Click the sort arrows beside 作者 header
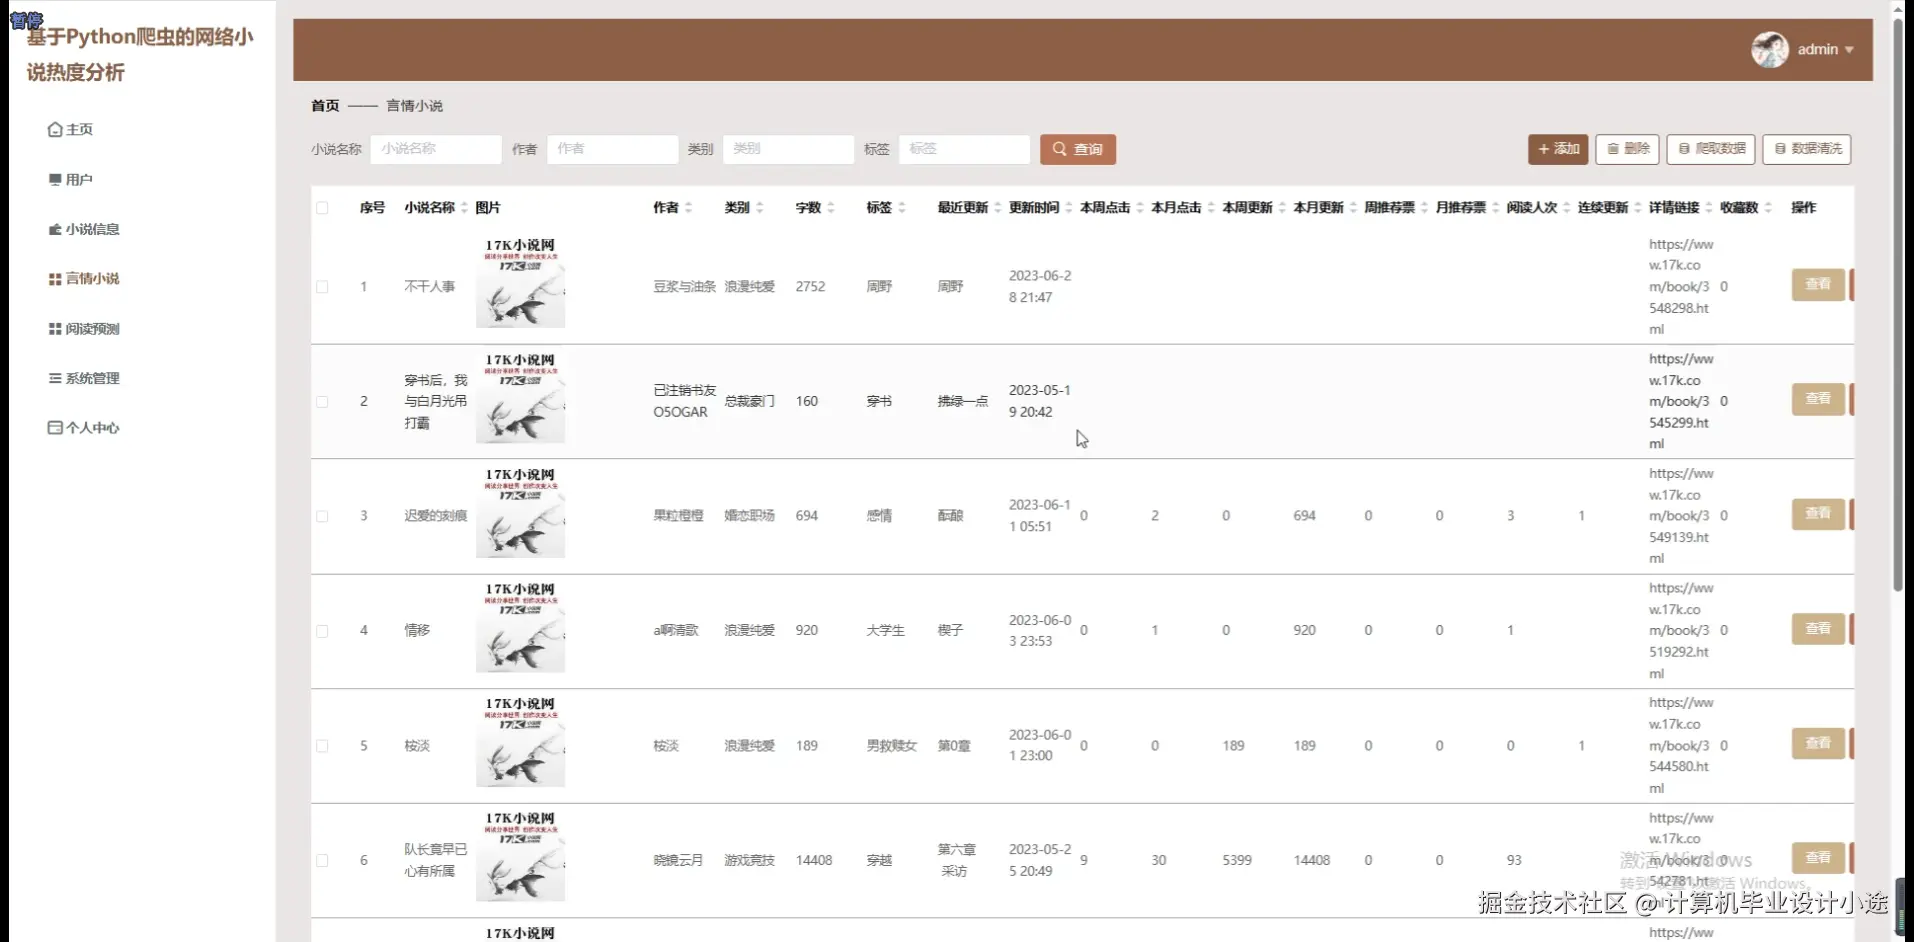1914x942 pixels. pyautogui.click(x=688, y=208)
